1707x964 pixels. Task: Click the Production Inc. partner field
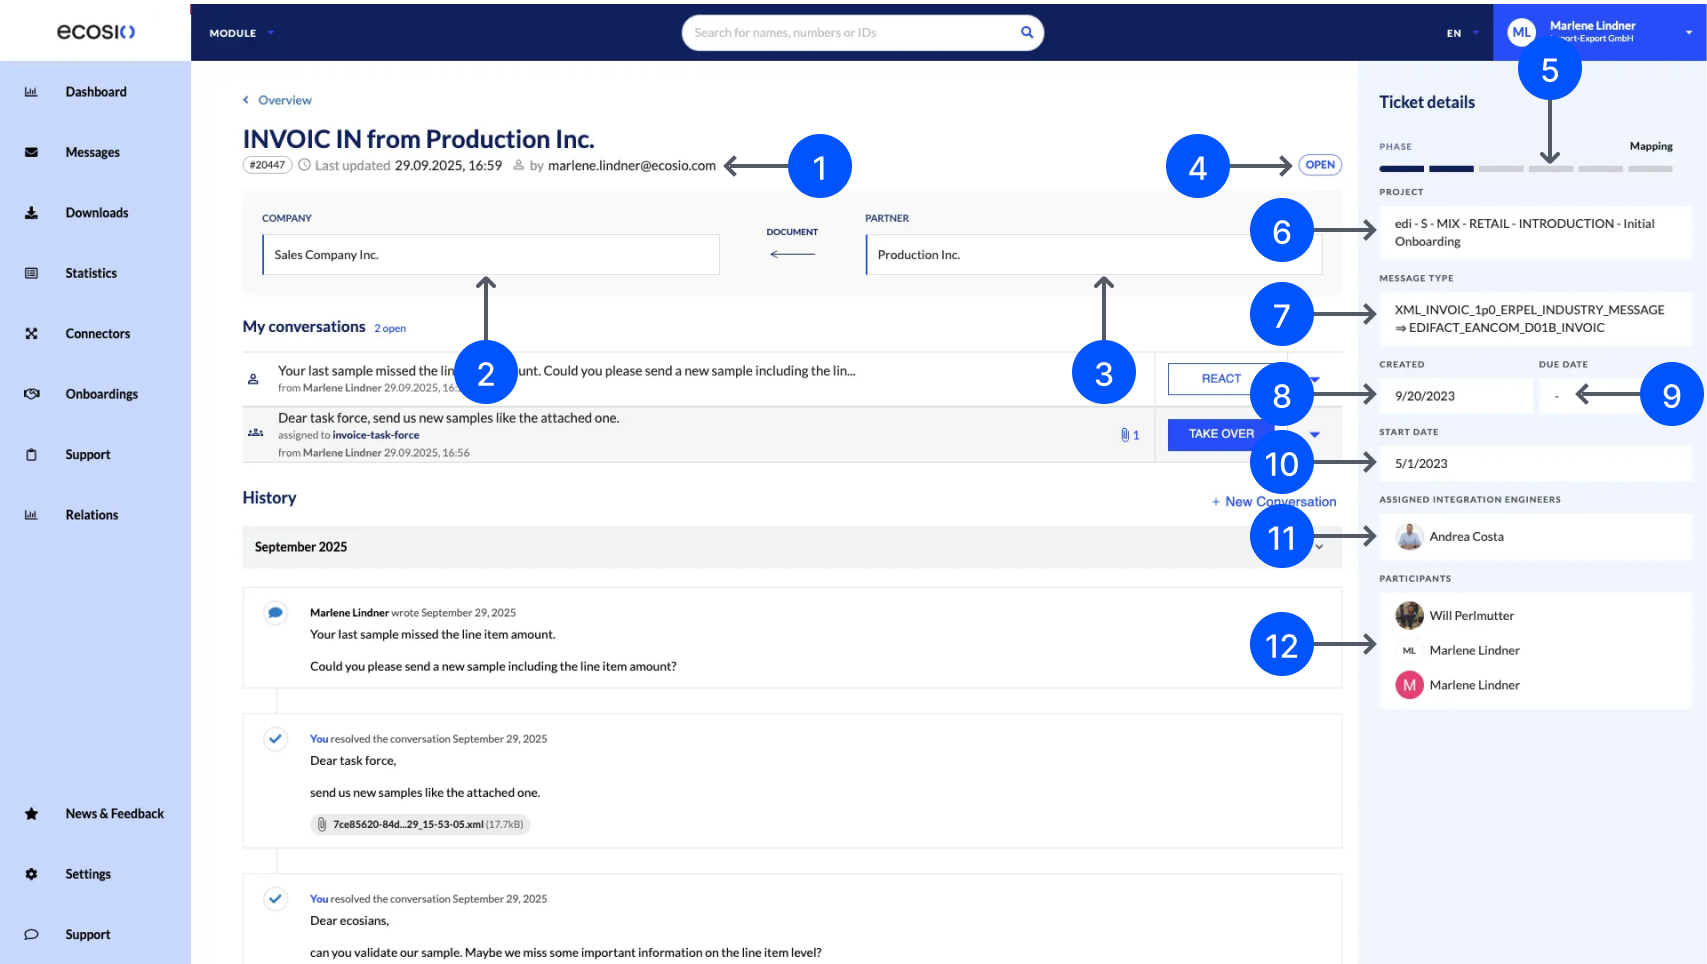click(1094, 255)
